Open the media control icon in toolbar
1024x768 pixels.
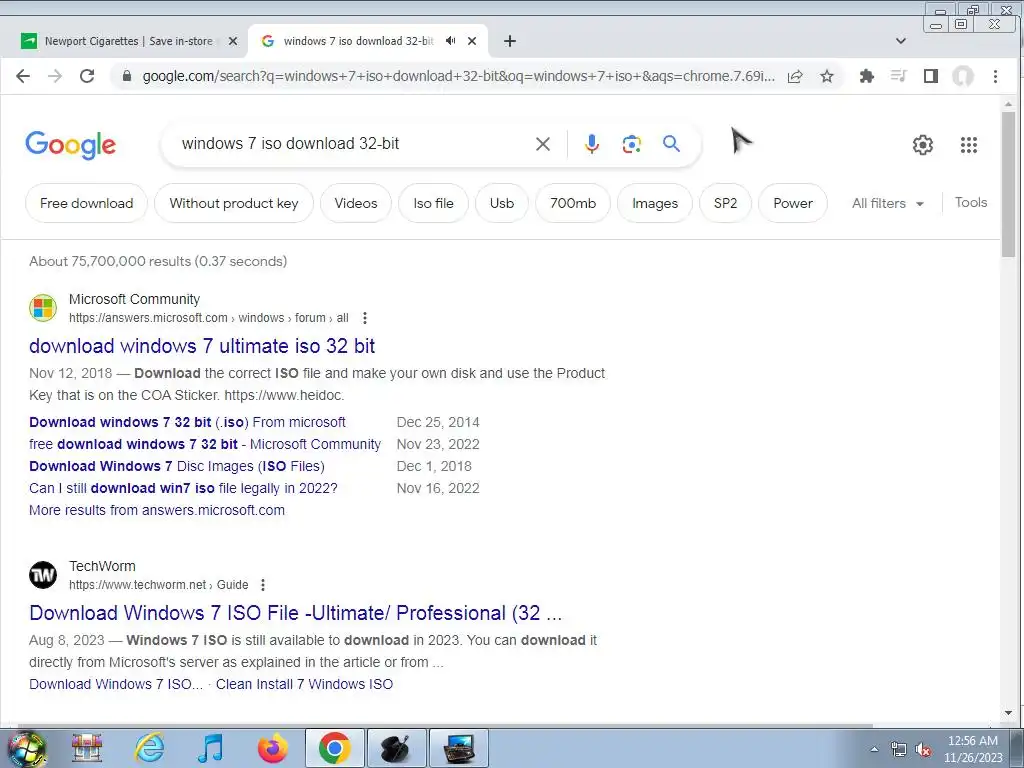(899, 76)
